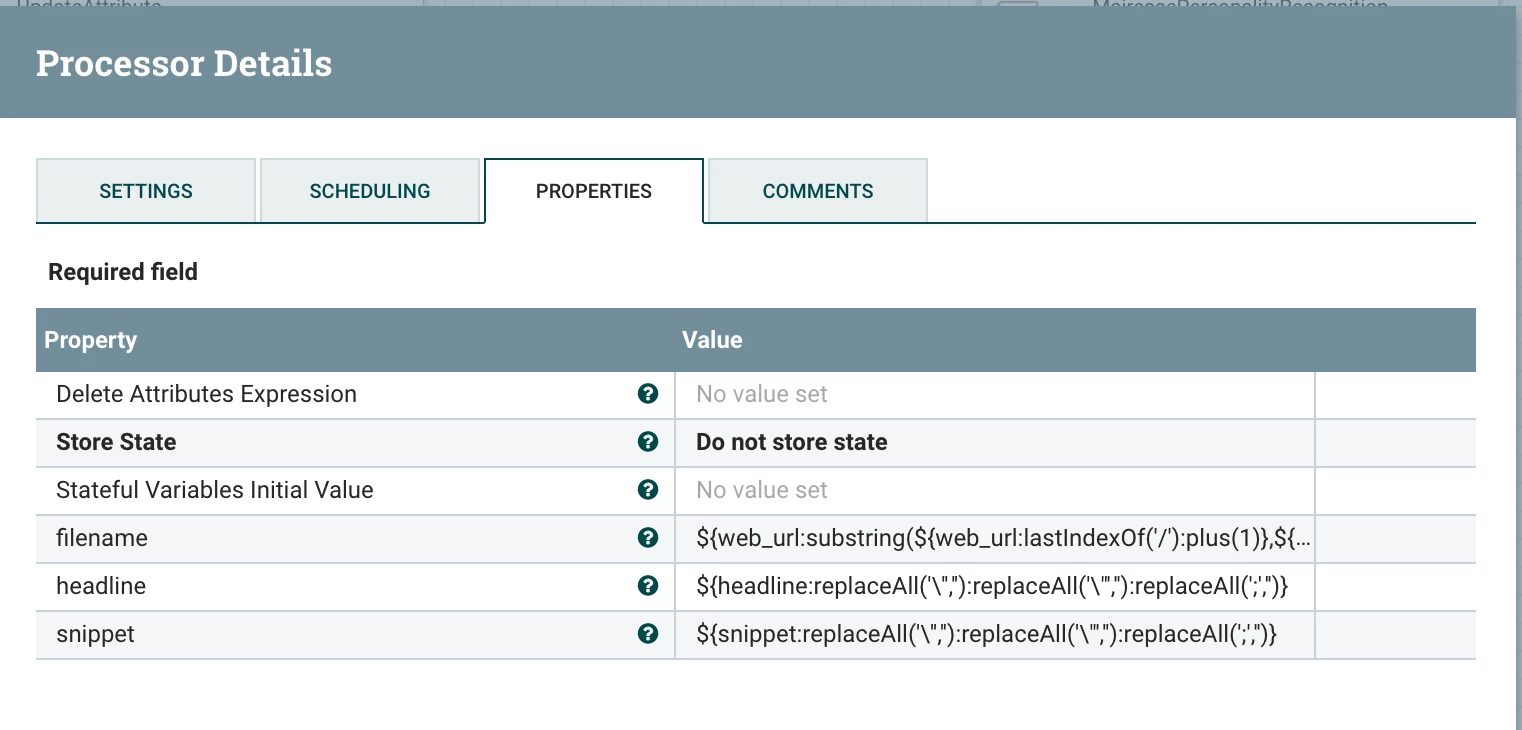This screenshot has height=730, width=1522.
Task: Open help icon for Store State
Action: [x=648, y=442]
